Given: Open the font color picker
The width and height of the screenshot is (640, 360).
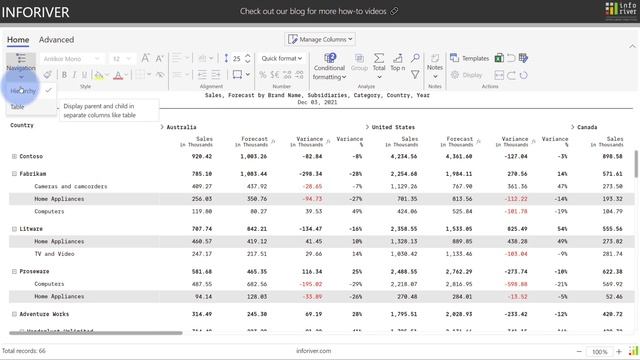Looking at the screenshot, I should click(120, 75).
